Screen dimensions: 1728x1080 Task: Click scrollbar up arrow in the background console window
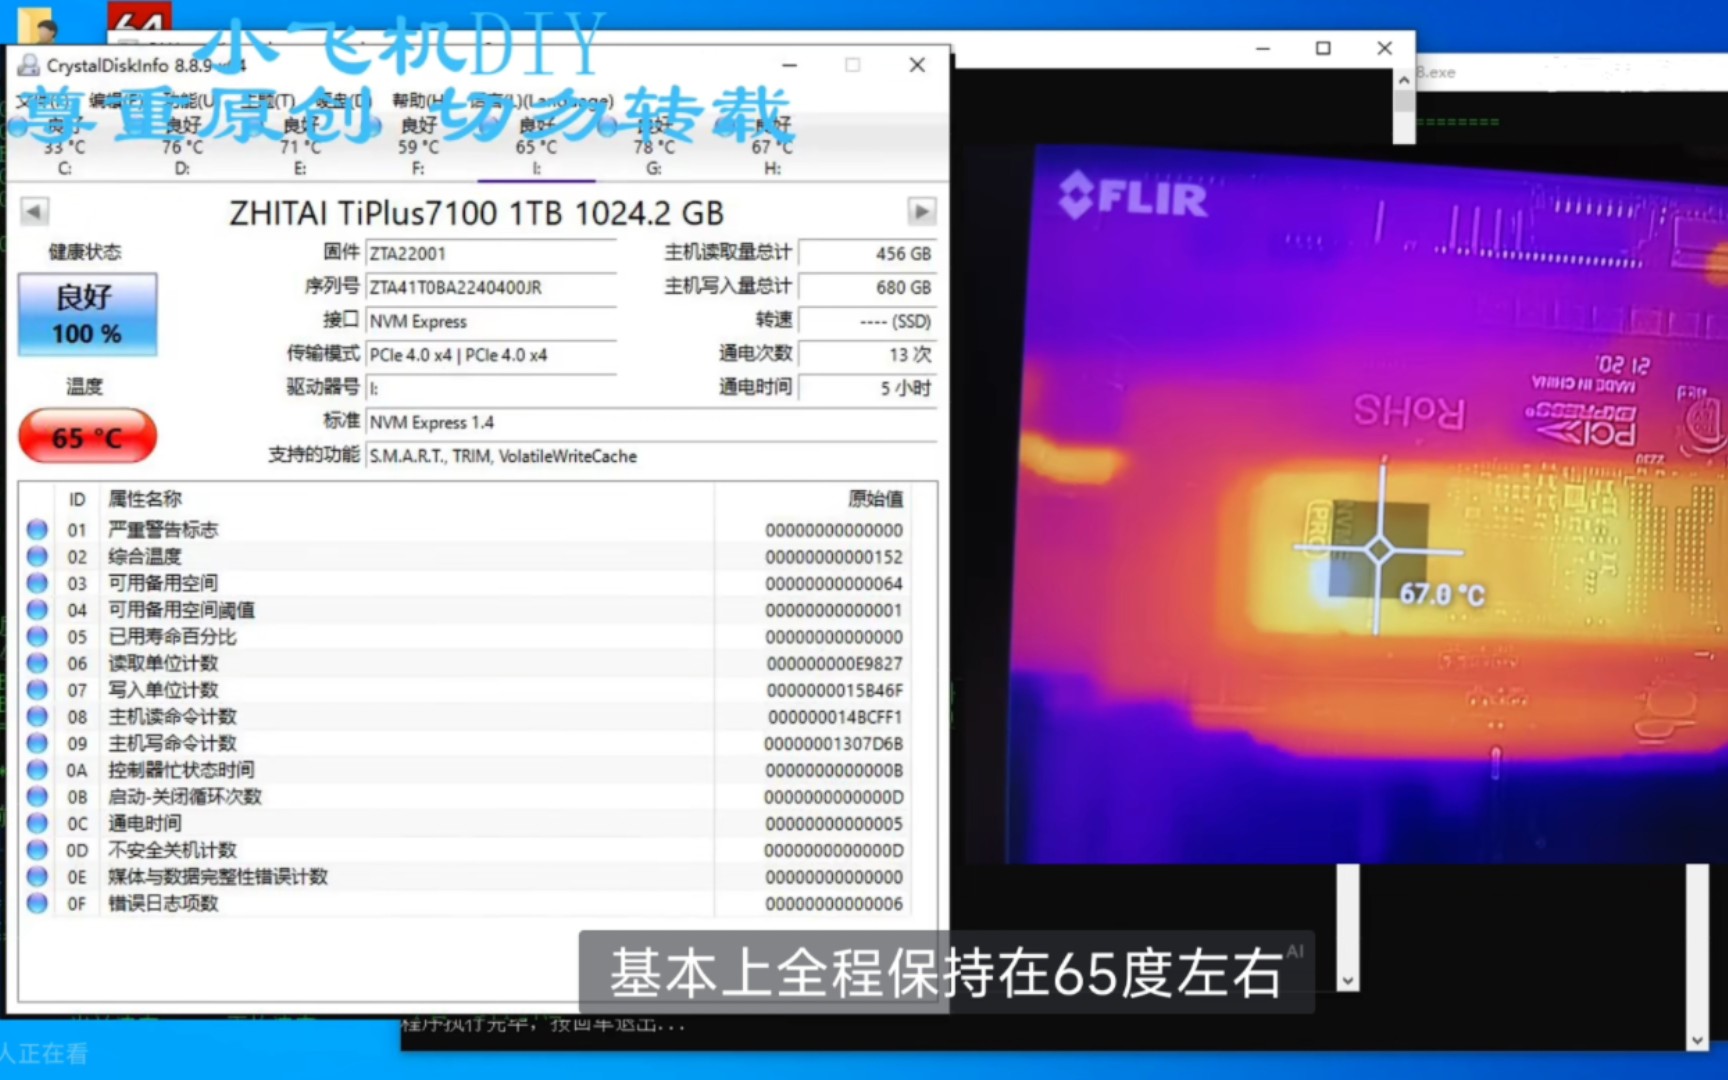(1404, 79)
